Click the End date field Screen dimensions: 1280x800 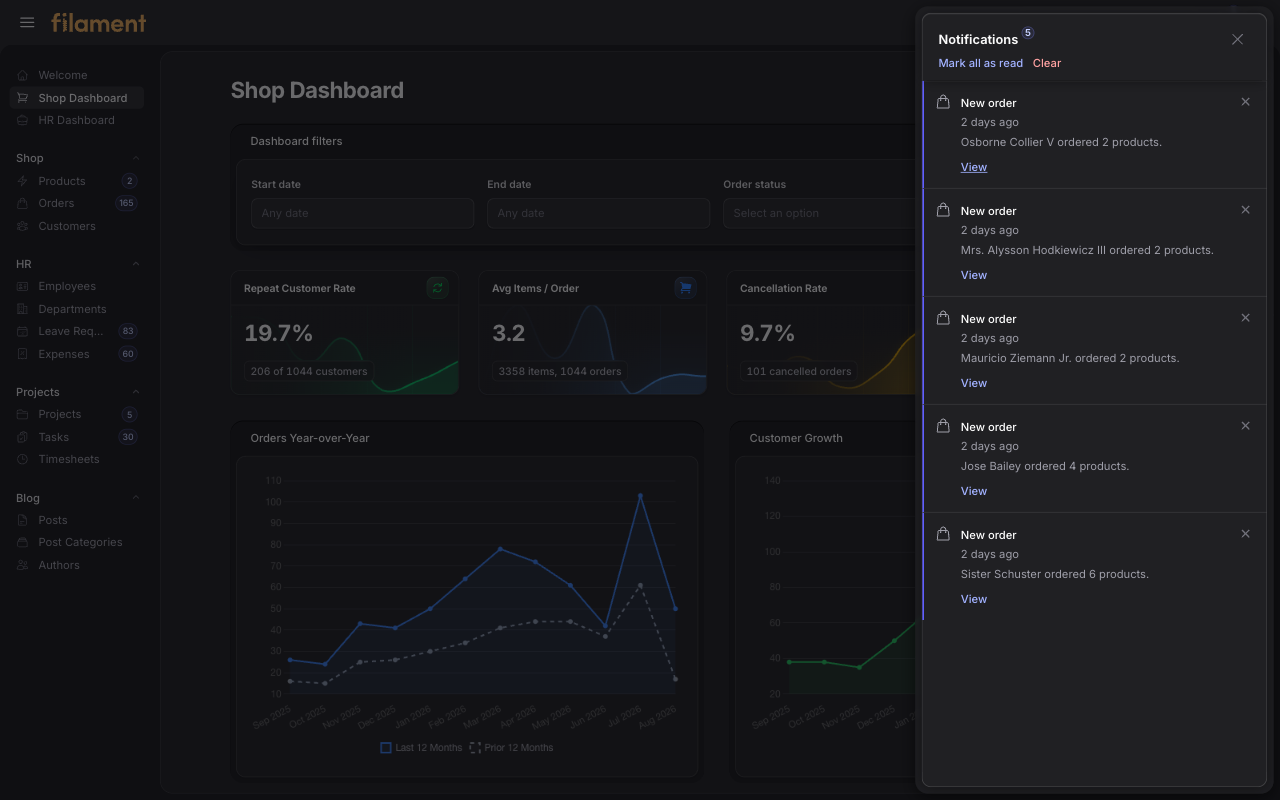click(598, 213)
